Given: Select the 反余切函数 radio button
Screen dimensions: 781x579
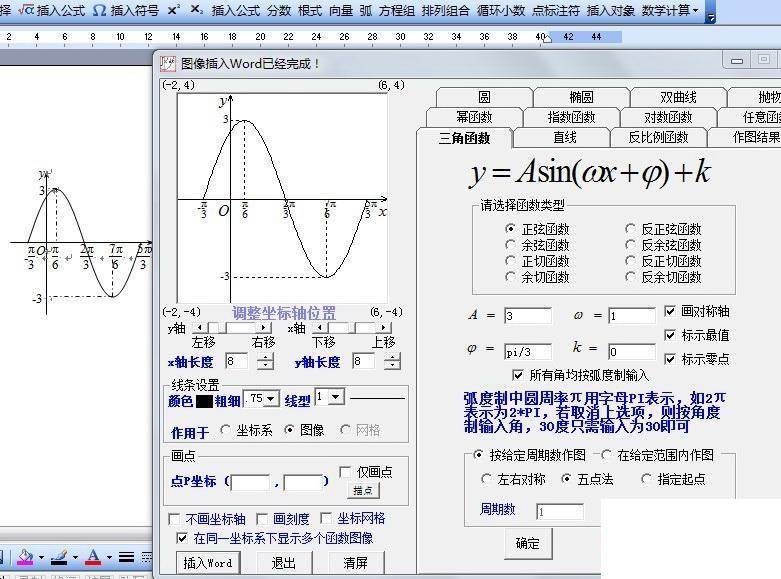Looking at the screenshot, I should [630, 277].
